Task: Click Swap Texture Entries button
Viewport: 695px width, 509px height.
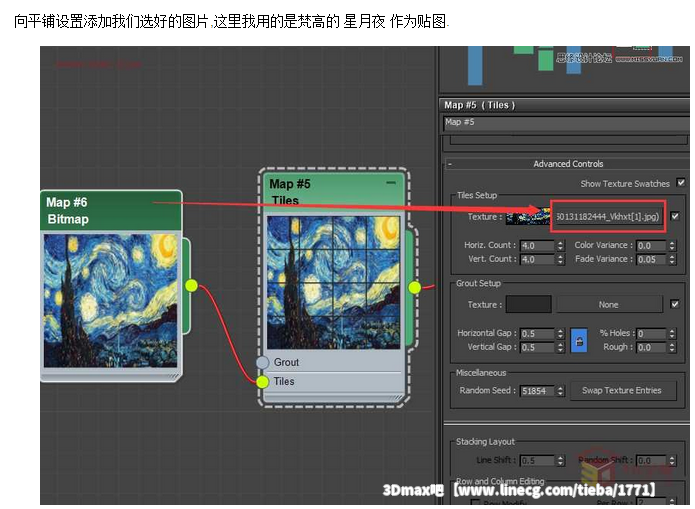Action: pyautogui.click(x=622, y=391)
